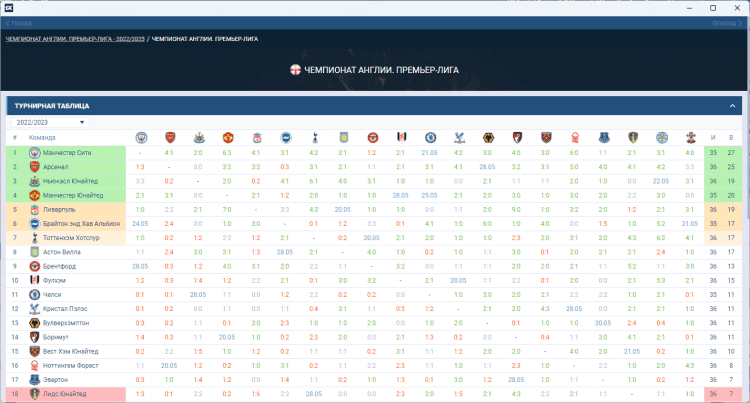Click crest beside Эвертон row name

point(34,380)
